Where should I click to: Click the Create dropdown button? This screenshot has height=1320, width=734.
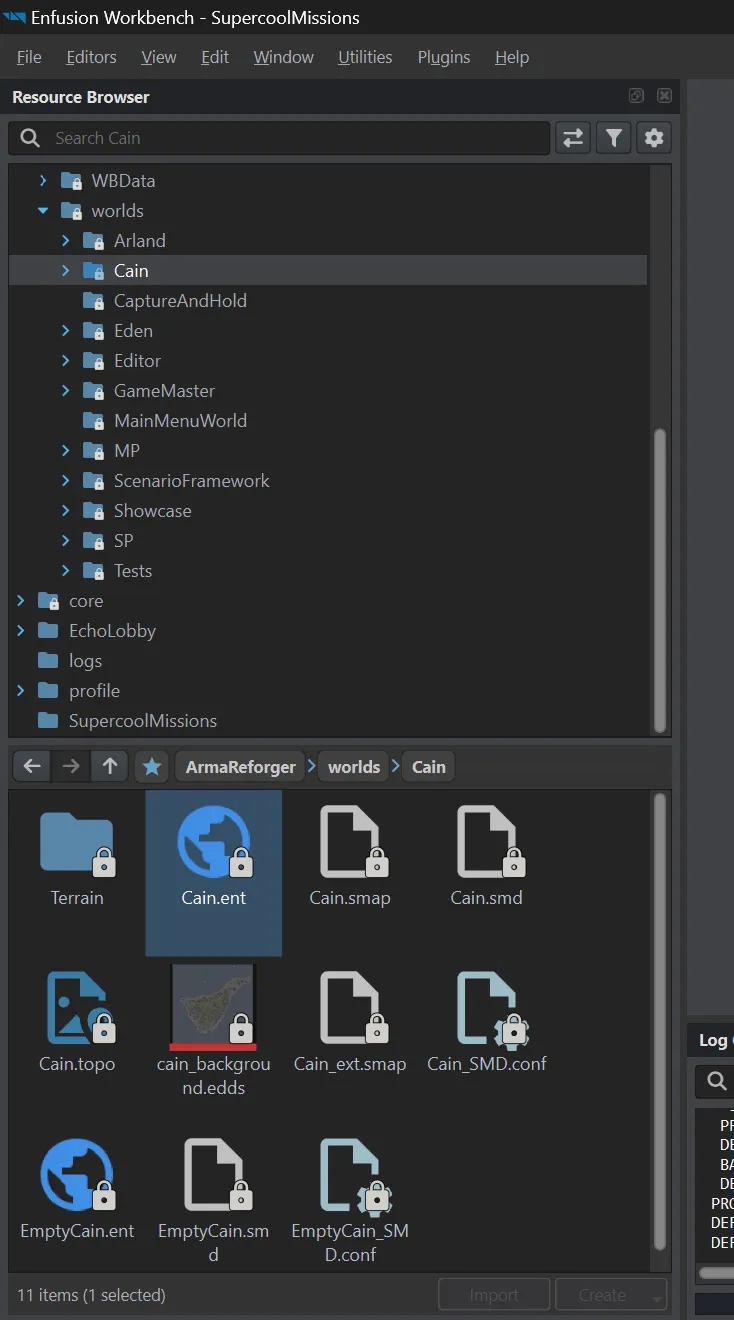611,1295
